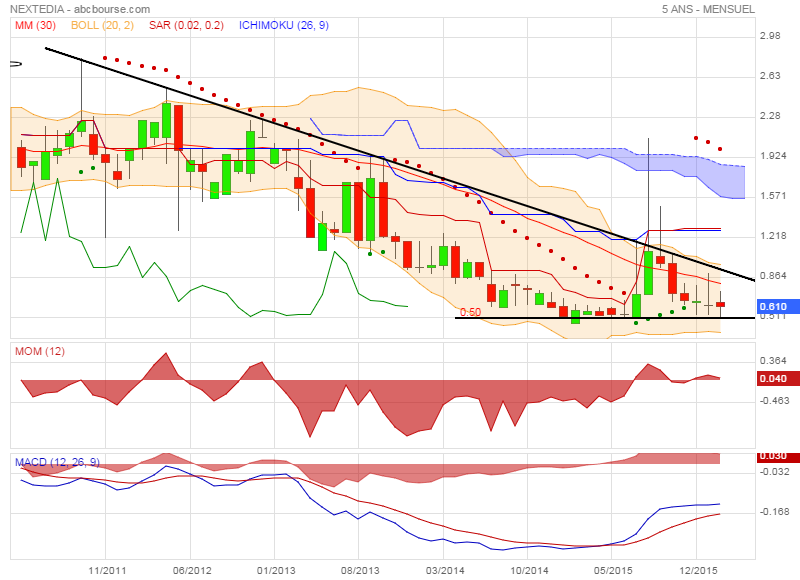800x580 pixels.
Task: Click the 05/2015 date axis label
Action: pyautogui.click(x=613, y=570)
